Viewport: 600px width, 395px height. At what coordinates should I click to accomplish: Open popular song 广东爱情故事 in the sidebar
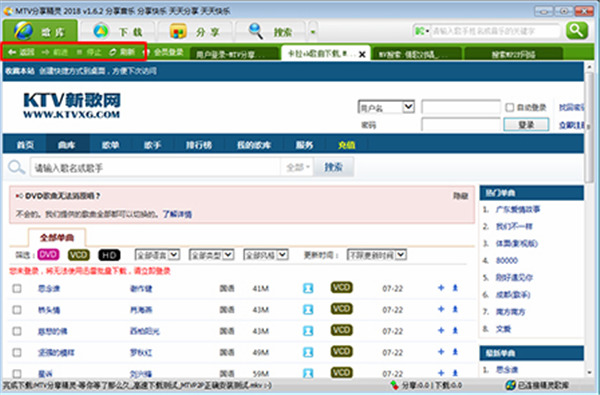518,209
